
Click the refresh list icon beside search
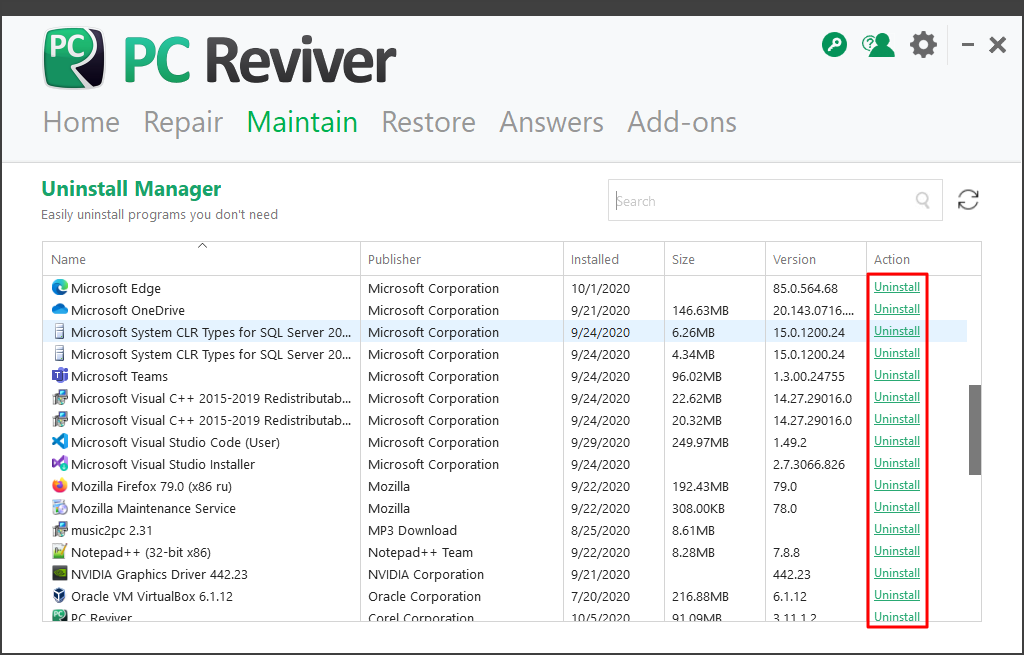968,200
